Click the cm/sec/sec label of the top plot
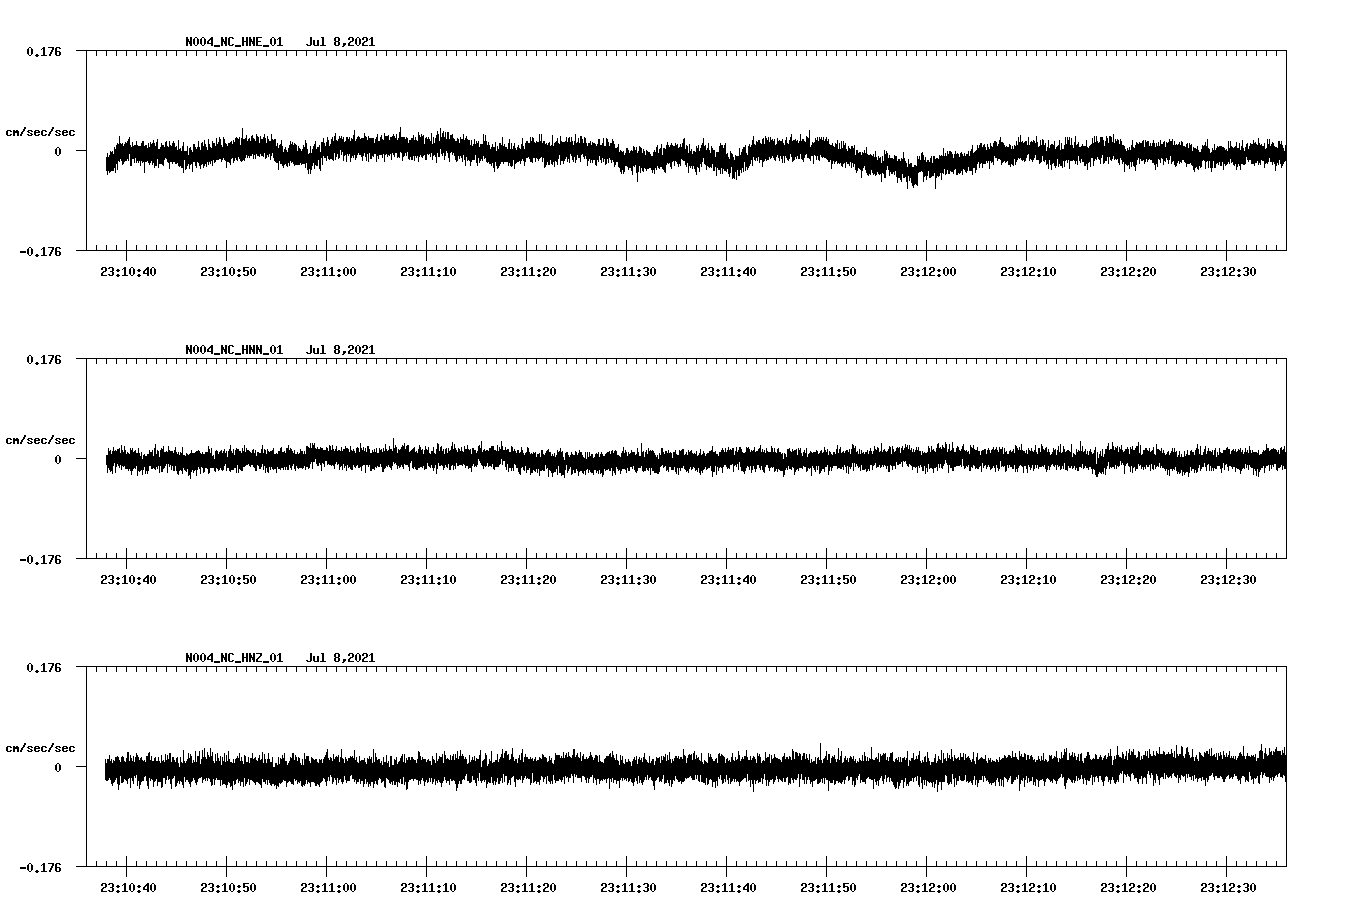The height and width of the screenshot is (924, 1358). [x=41, y=131]
